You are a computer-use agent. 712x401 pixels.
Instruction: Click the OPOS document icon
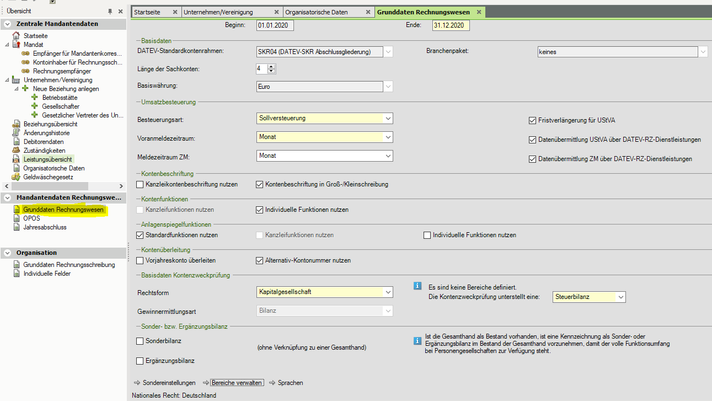[17, 218]
